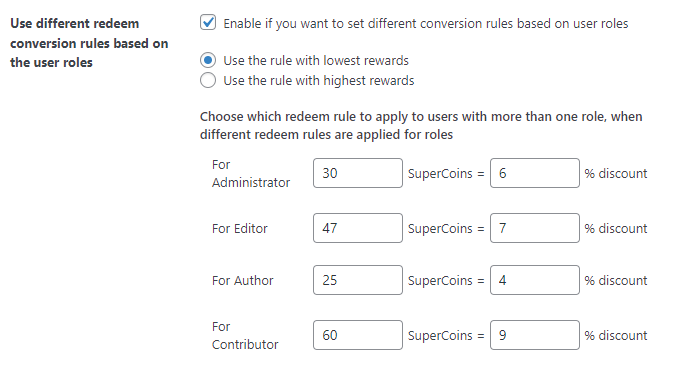
Task: Select 'Use the rule with highest rewards'
Action: 208,80
